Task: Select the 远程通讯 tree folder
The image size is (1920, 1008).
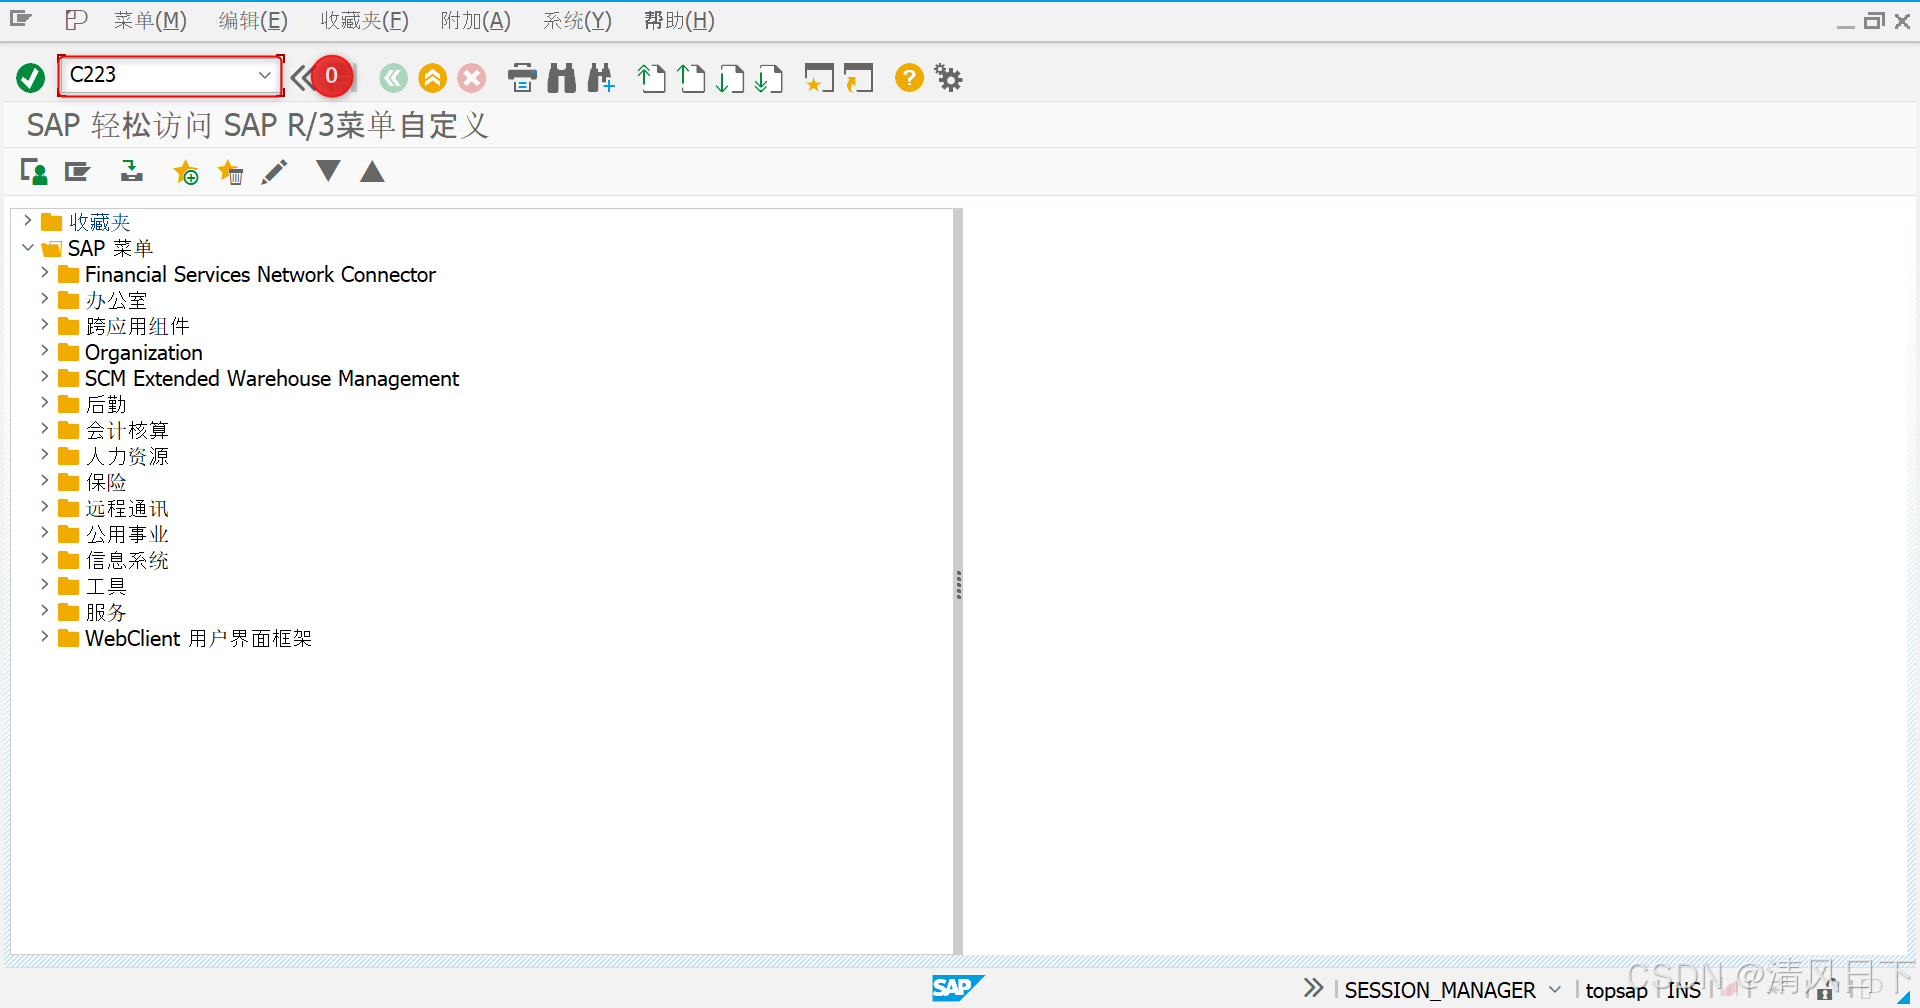Action: coord(127,508)
